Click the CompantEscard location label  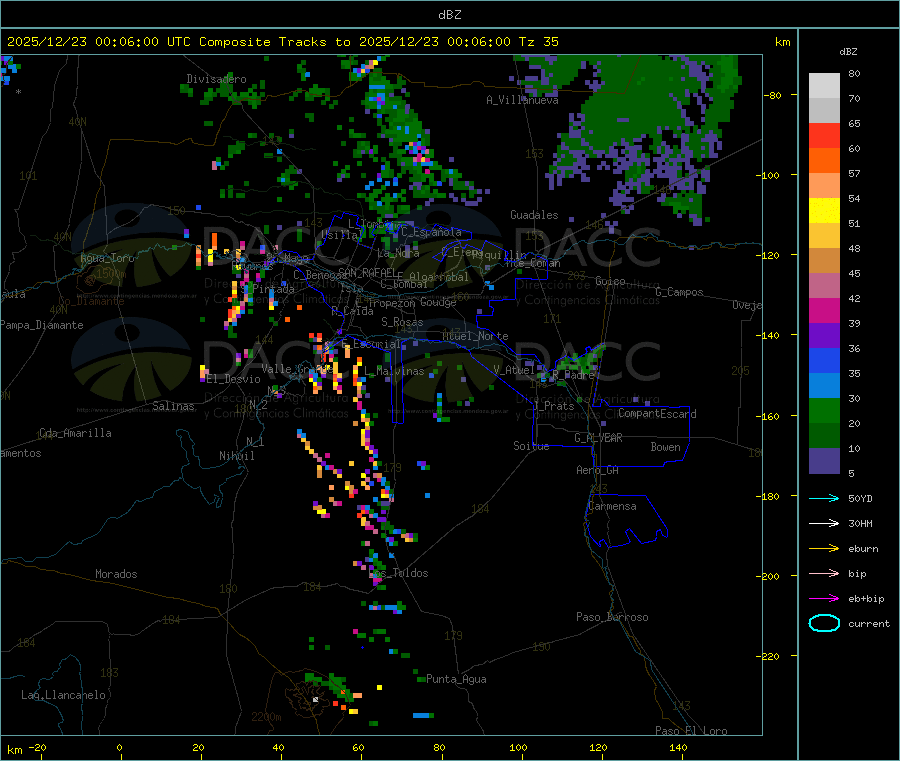coord(658,414)
